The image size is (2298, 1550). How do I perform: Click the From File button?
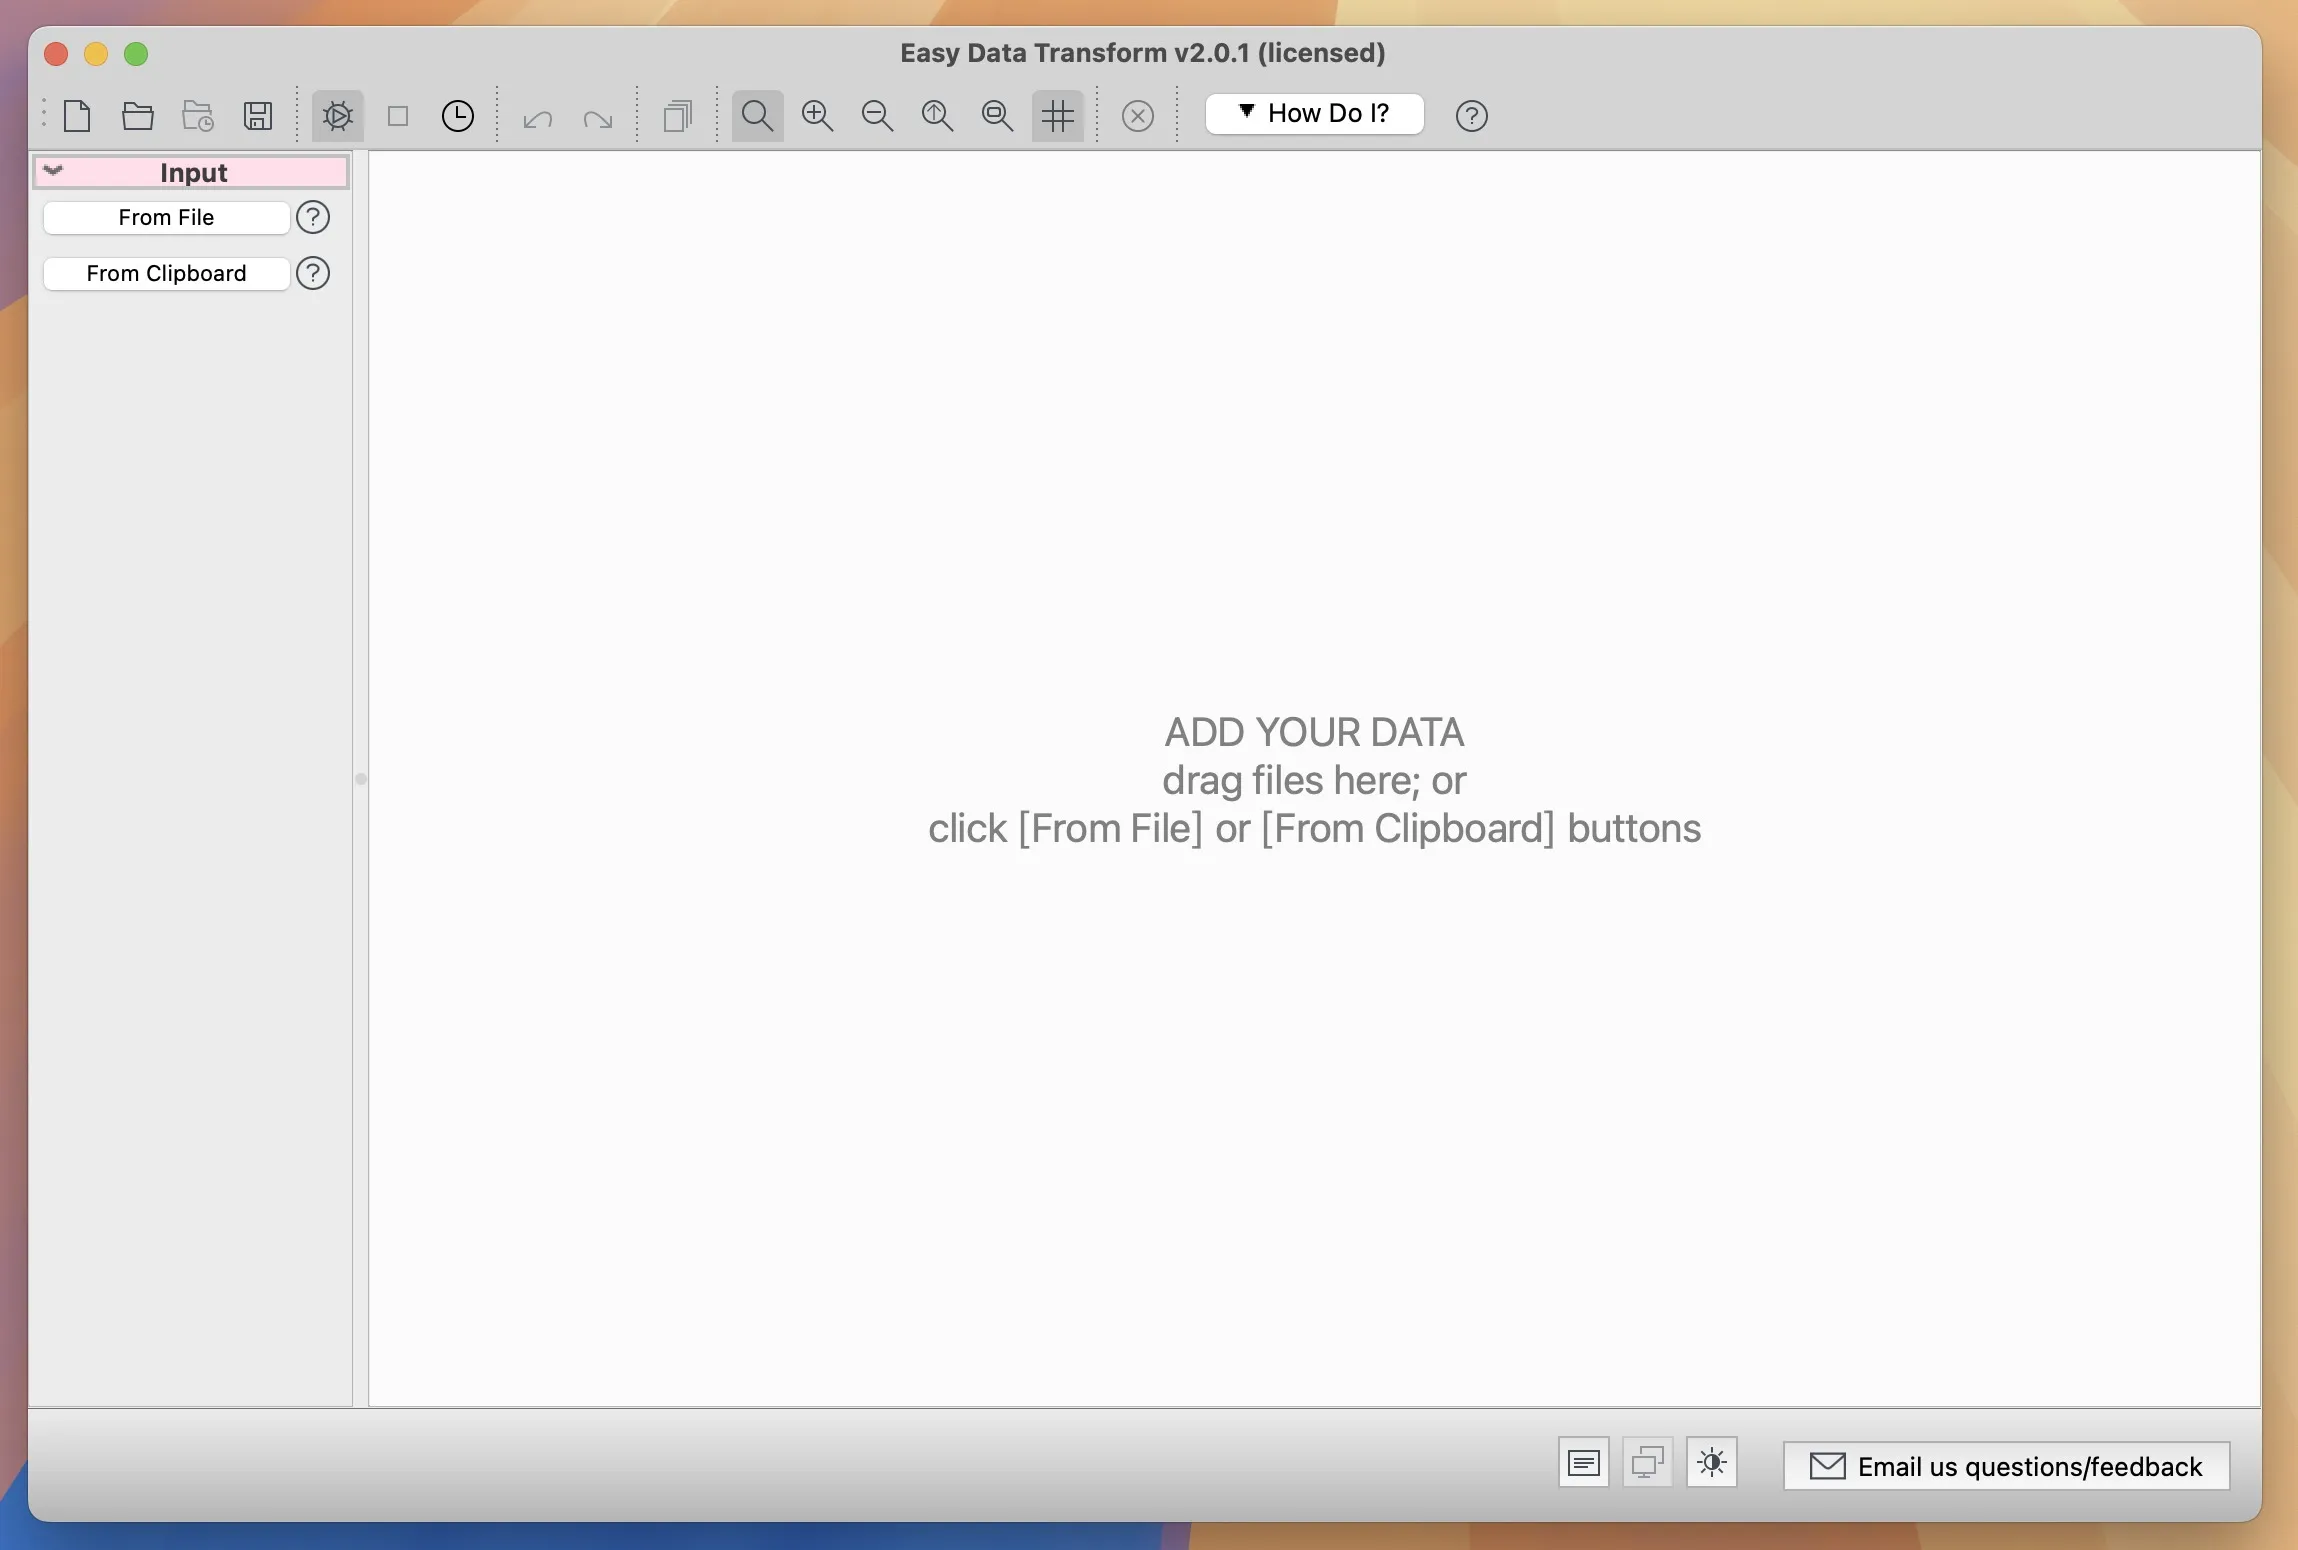166,218
